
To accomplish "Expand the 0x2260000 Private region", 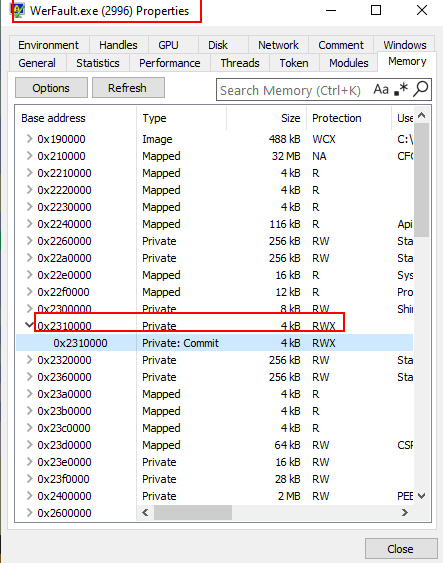I will click(x=29, y=241).
